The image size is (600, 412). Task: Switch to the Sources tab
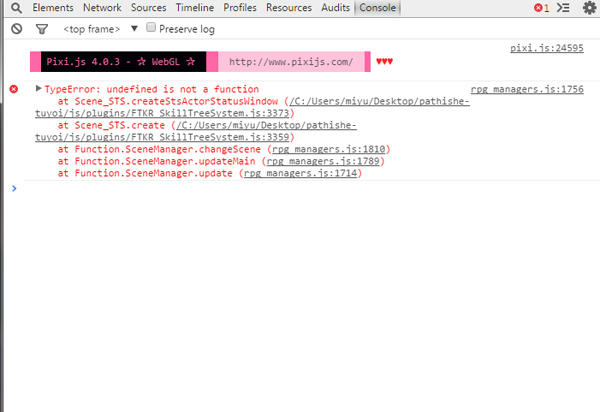tap(148, 8)
